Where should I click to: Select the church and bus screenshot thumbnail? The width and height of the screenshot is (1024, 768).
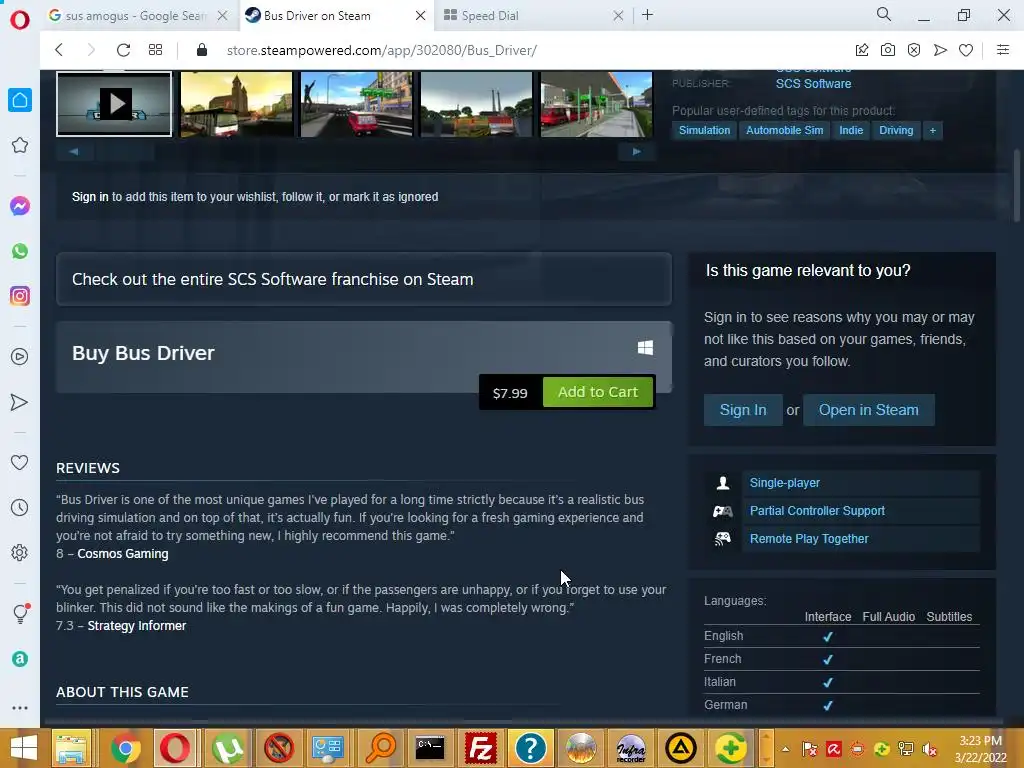pos(236,104)
